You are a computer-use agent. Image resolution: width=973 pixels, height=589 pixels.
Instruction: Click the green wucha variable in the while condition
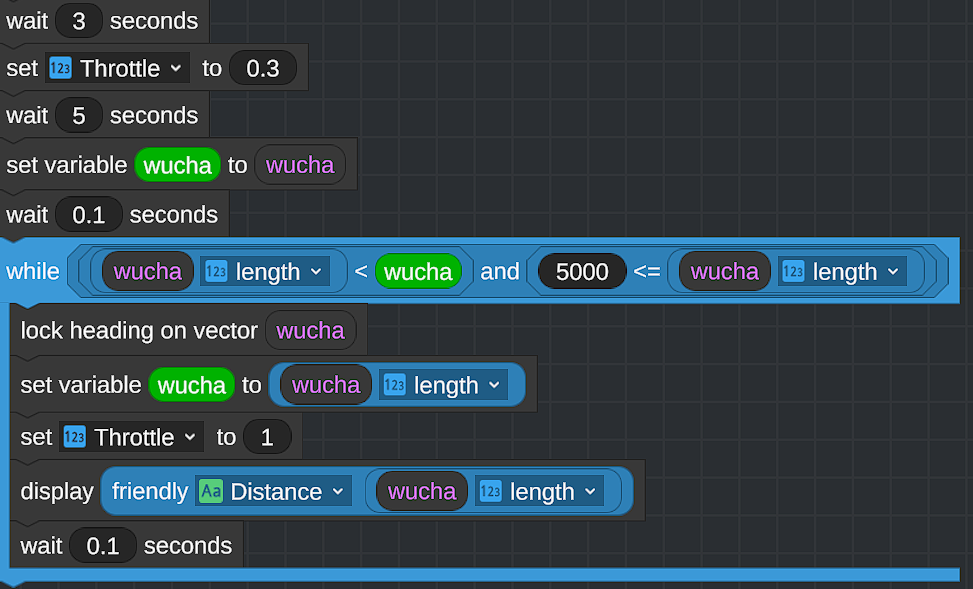tap(418, 272)
